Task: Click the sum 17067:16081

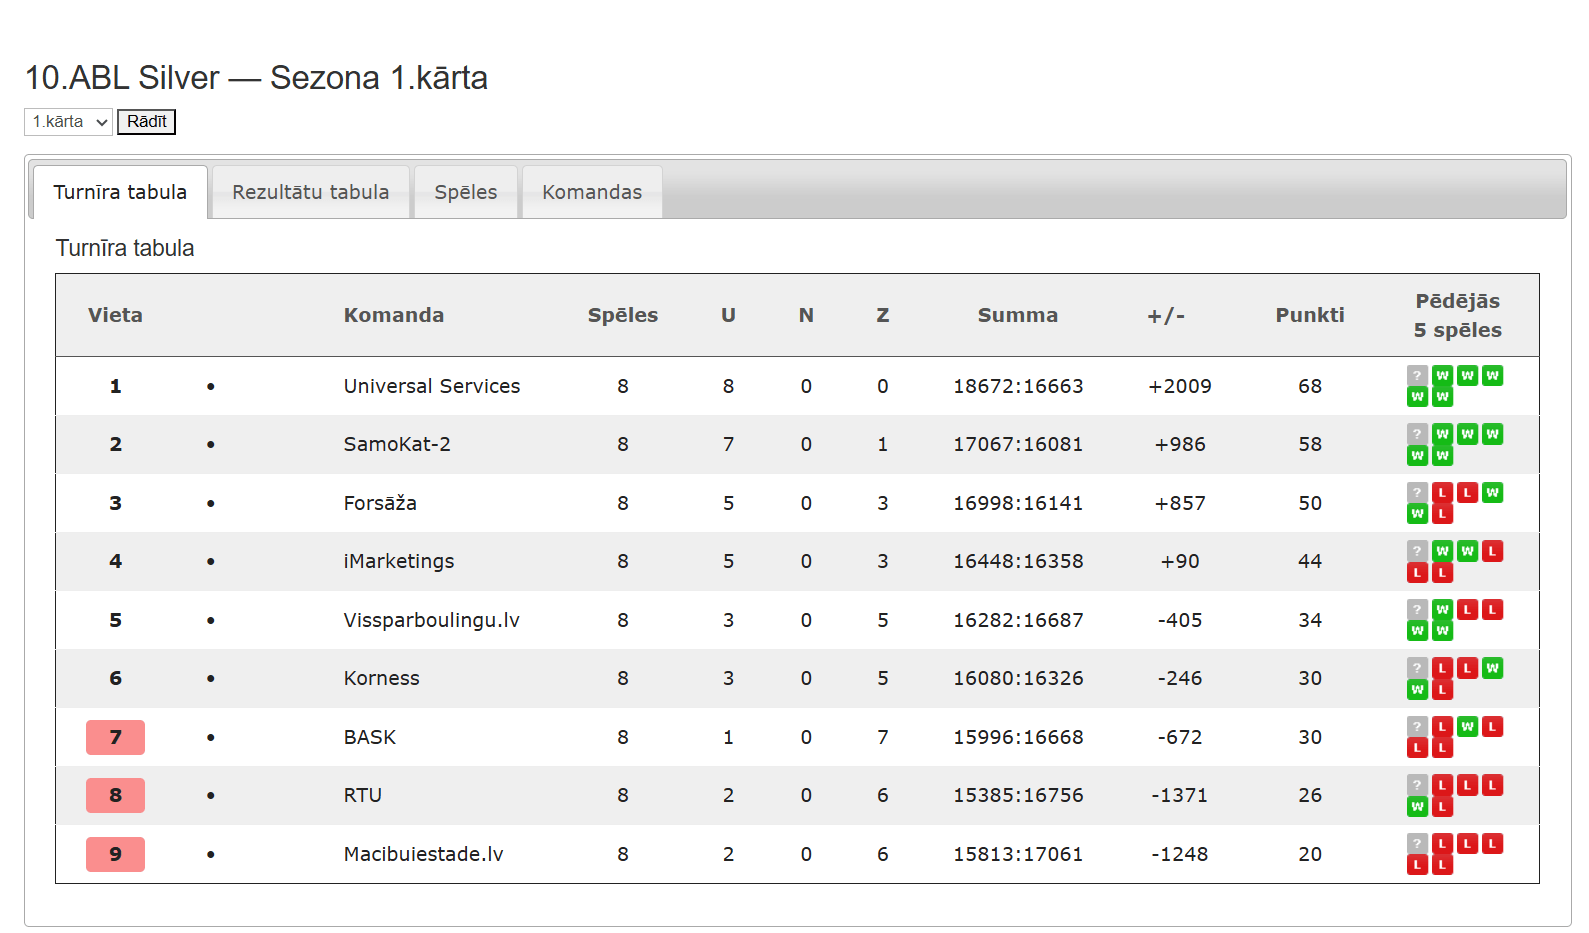Action: click(1018, 444)
